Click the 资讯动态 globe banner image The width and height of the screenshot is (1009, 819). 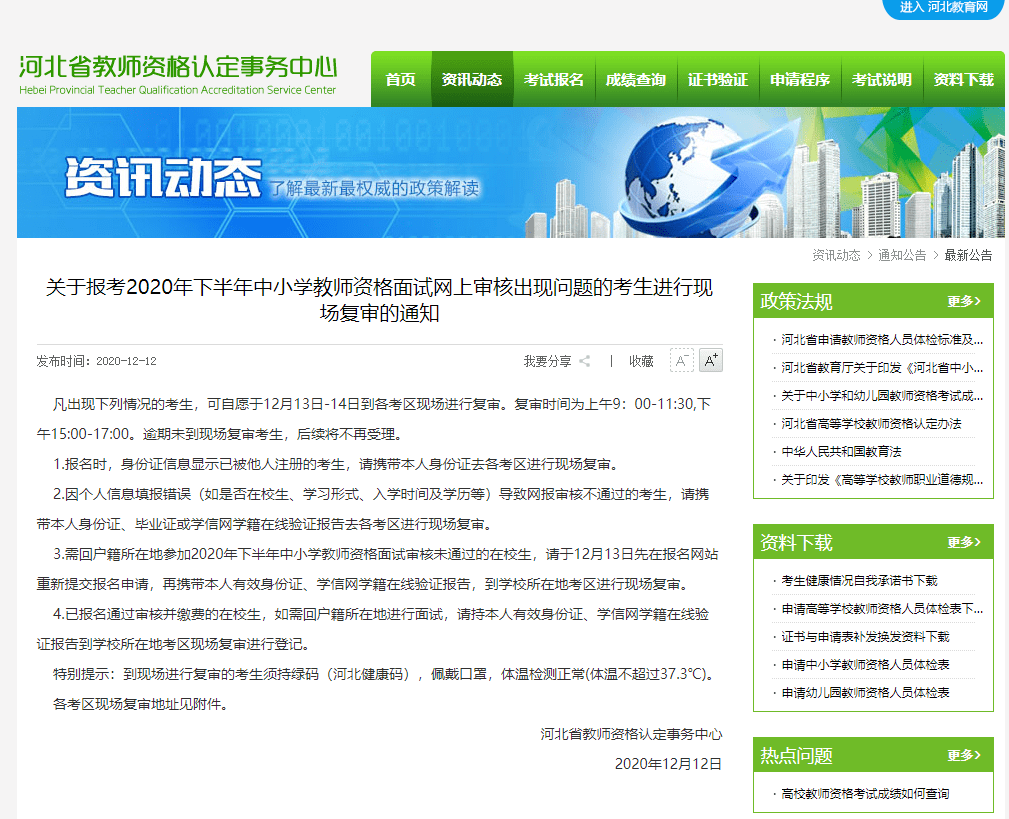(511, 172)
